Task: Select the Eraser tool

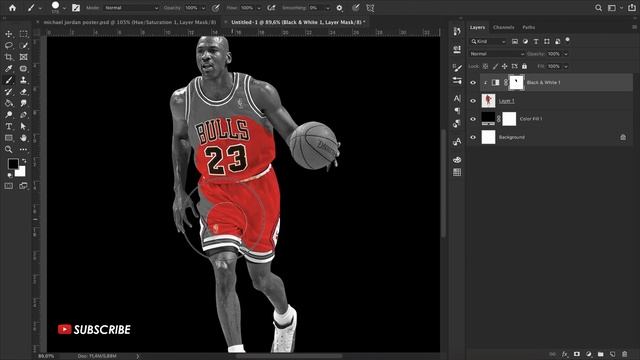Action: click(x=23, y=92)
